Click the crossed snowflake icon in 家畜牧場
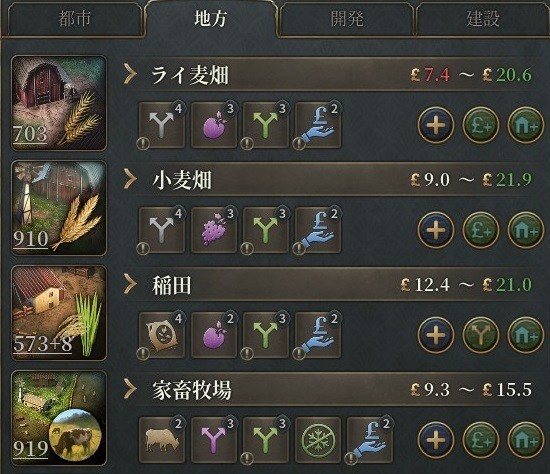 click(x=318, y=440)
